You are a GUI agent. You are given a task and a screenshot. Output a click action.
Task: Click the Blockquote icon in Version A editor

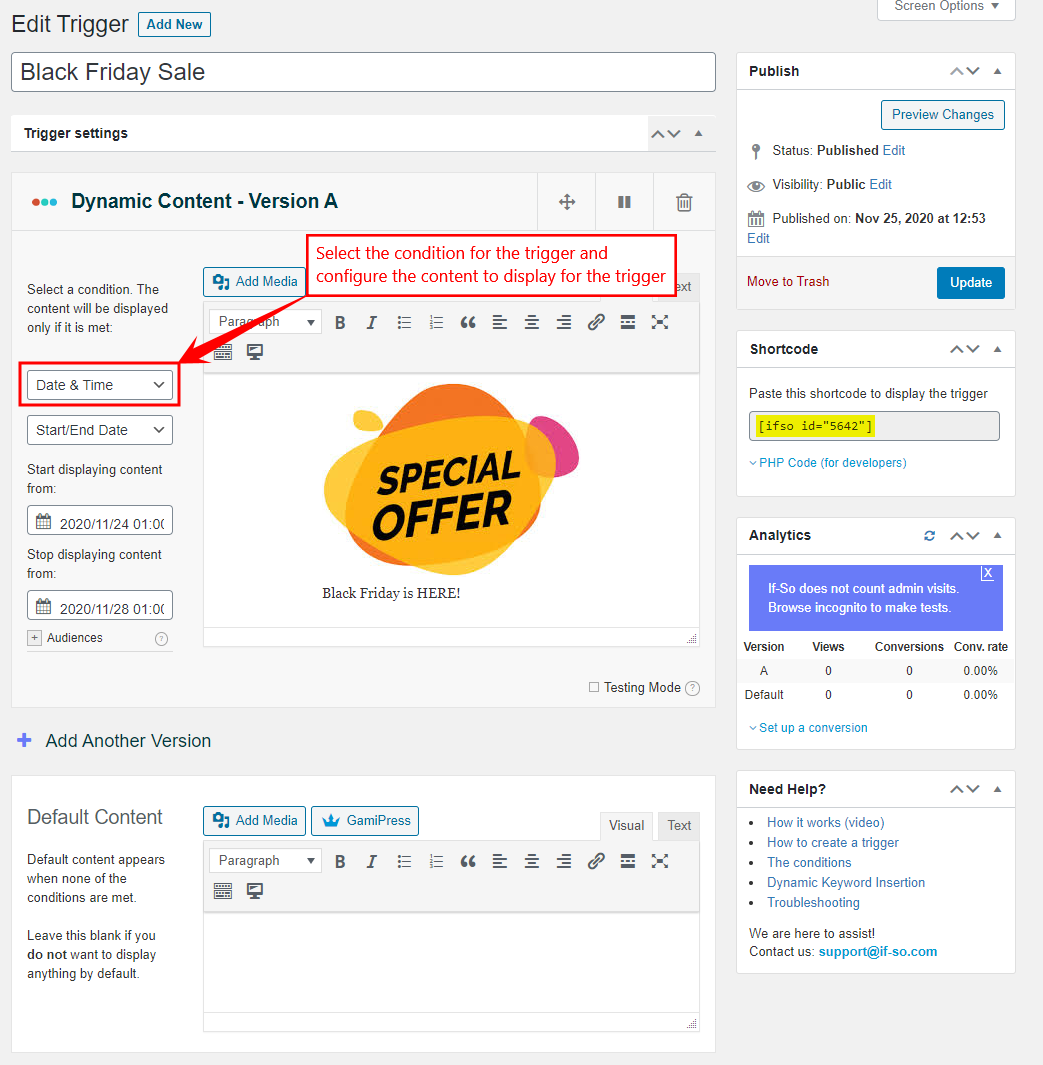(x=468, y=322)
